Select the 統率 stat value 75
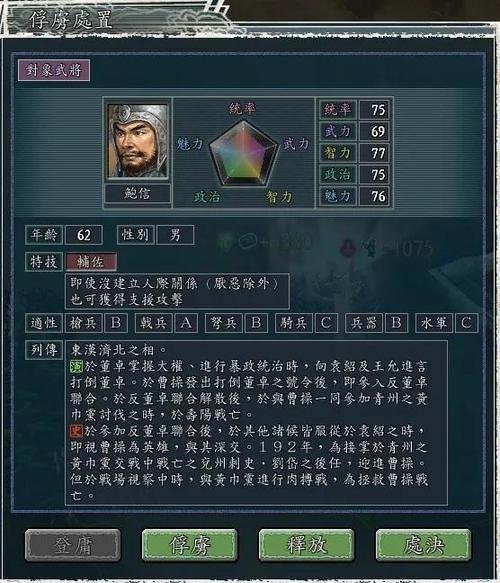This screenshot has height=583, width=500. pyautogui.click(x=375, y=110)
